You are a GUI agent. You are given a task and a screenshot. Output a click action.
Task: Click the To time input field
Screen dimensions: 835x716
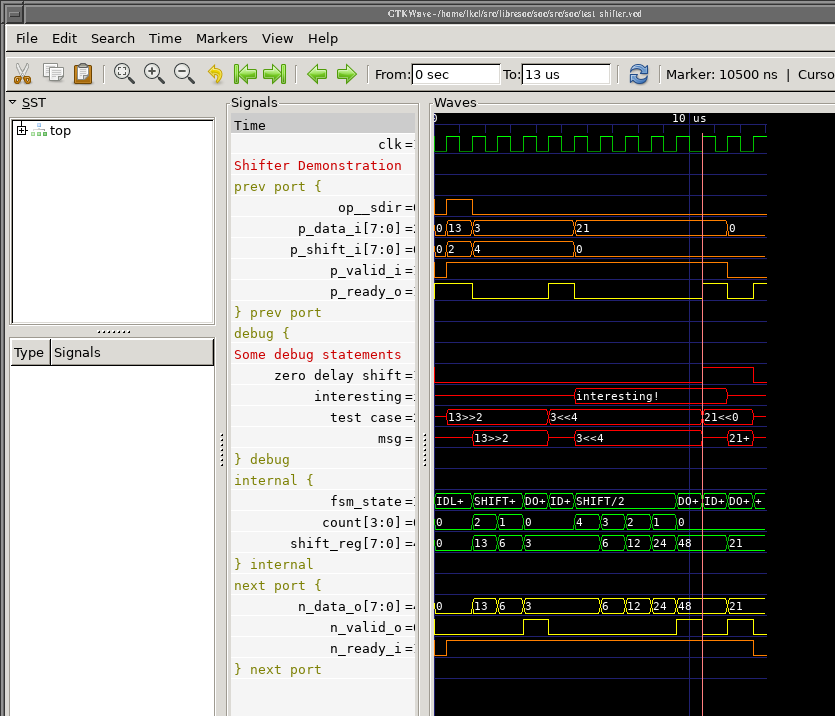tap(565, 75)
